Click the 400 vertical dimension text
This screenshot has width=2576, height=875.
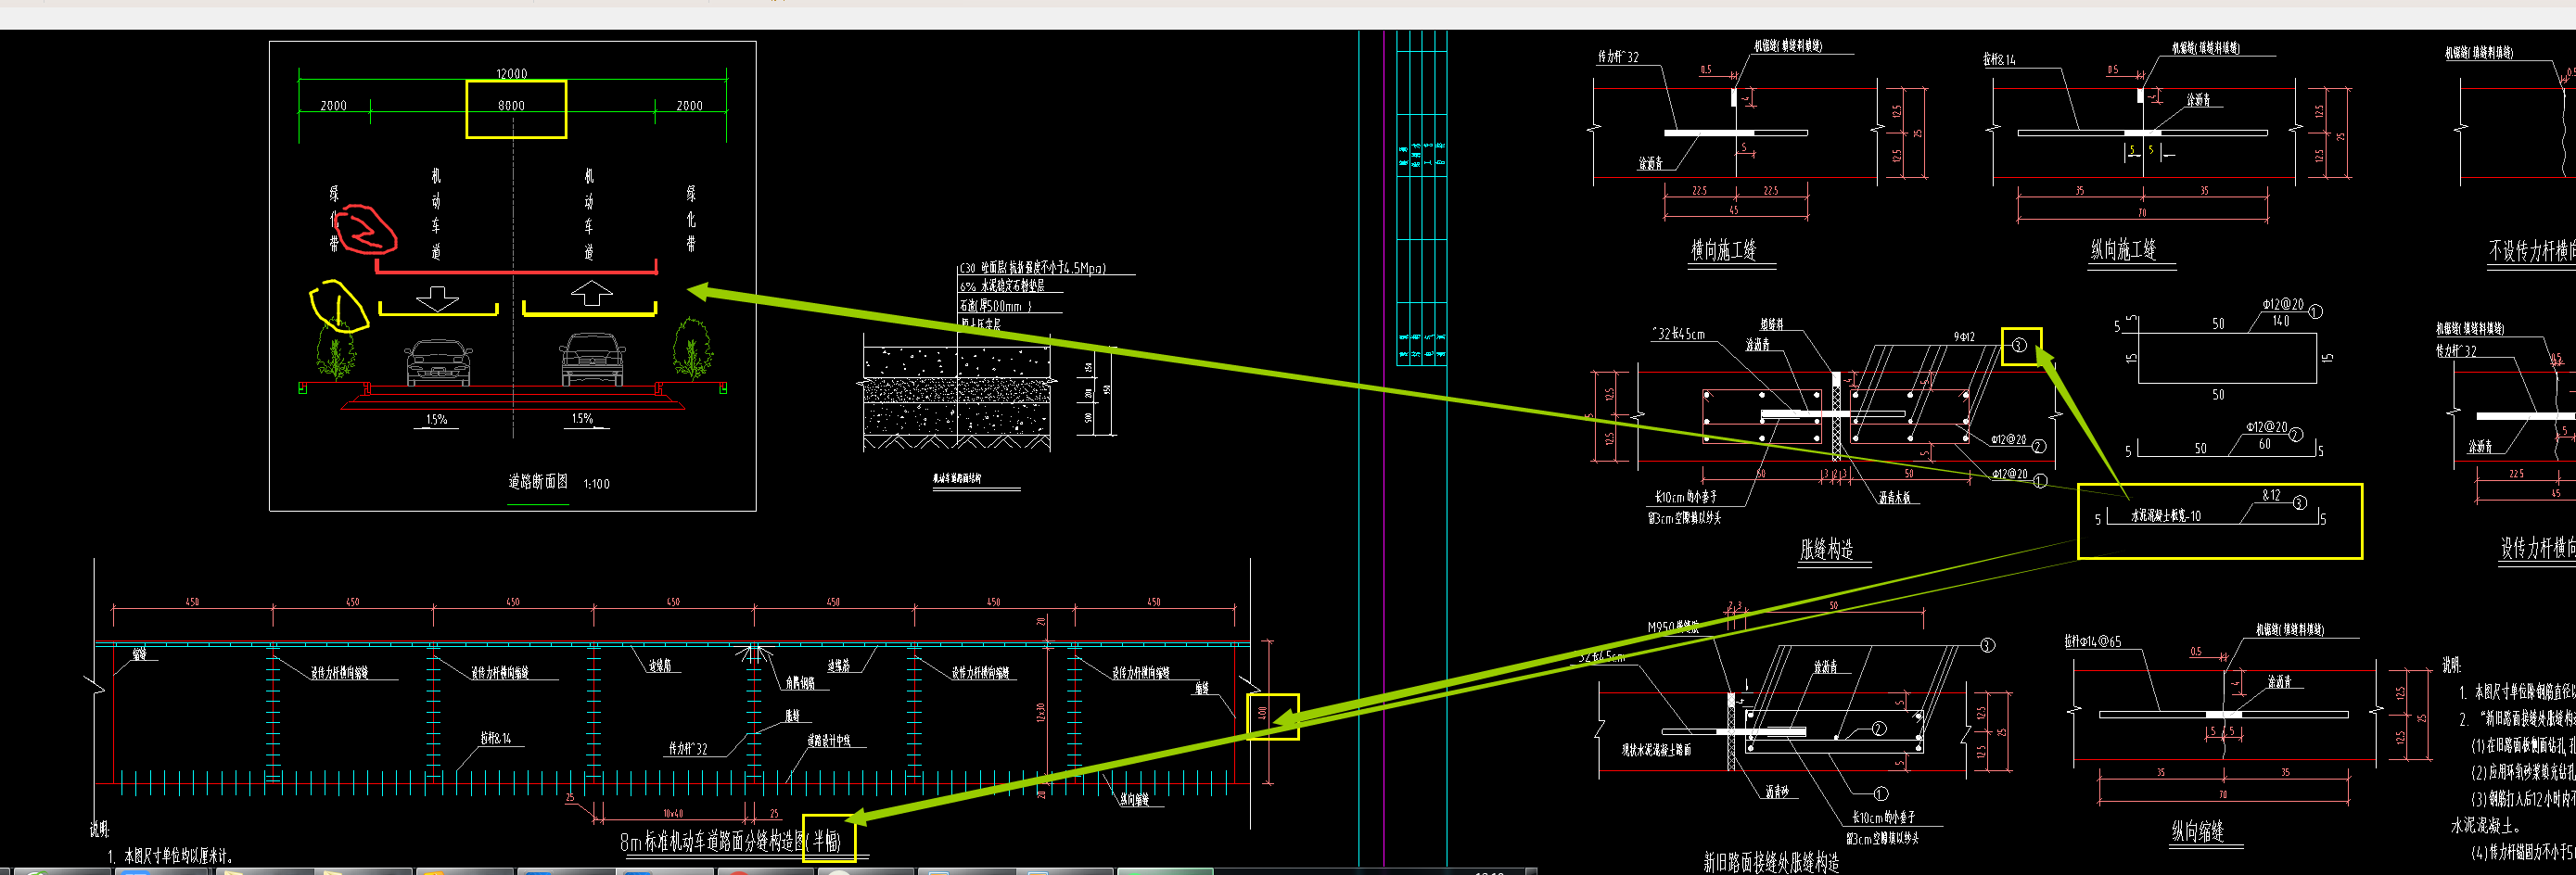pos(1263,715)
